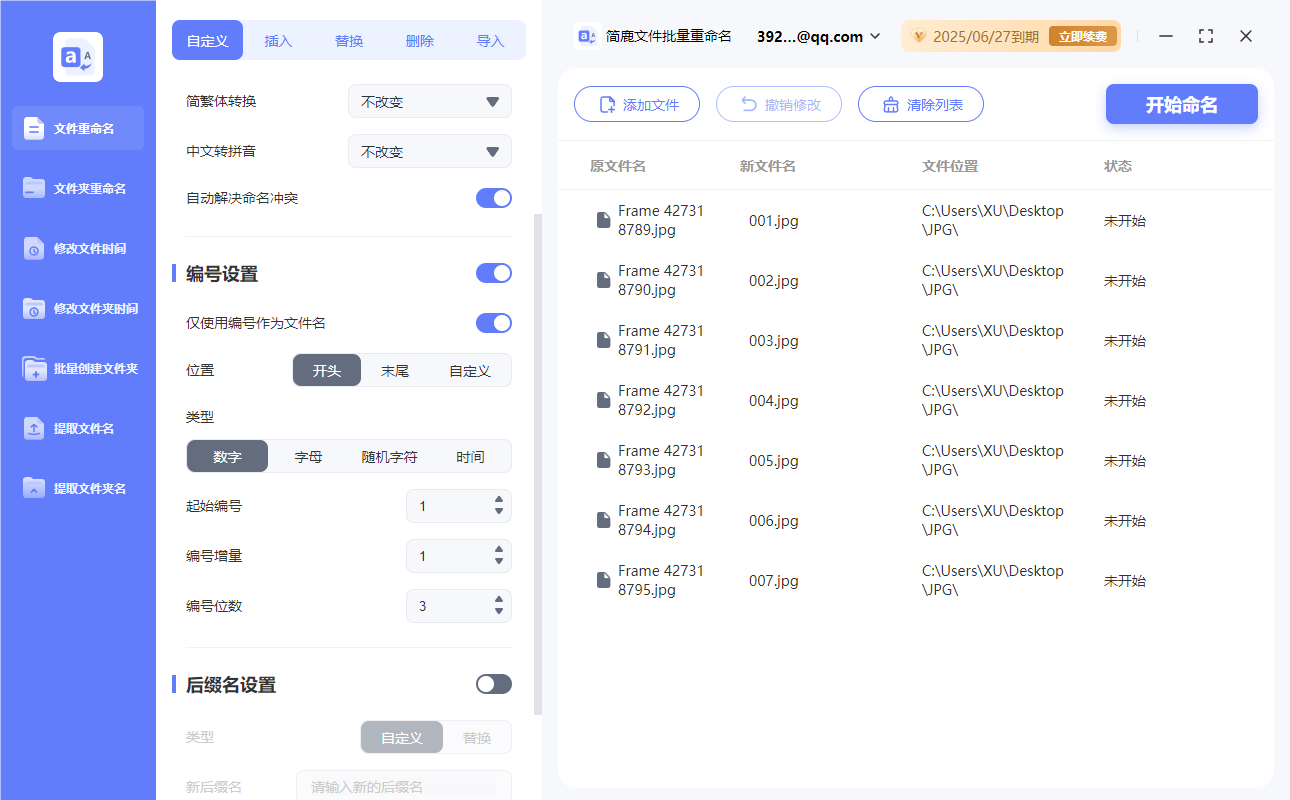1290x800 pixels.
Task: Click the 开始命名 button
Action: point(1181,104)
